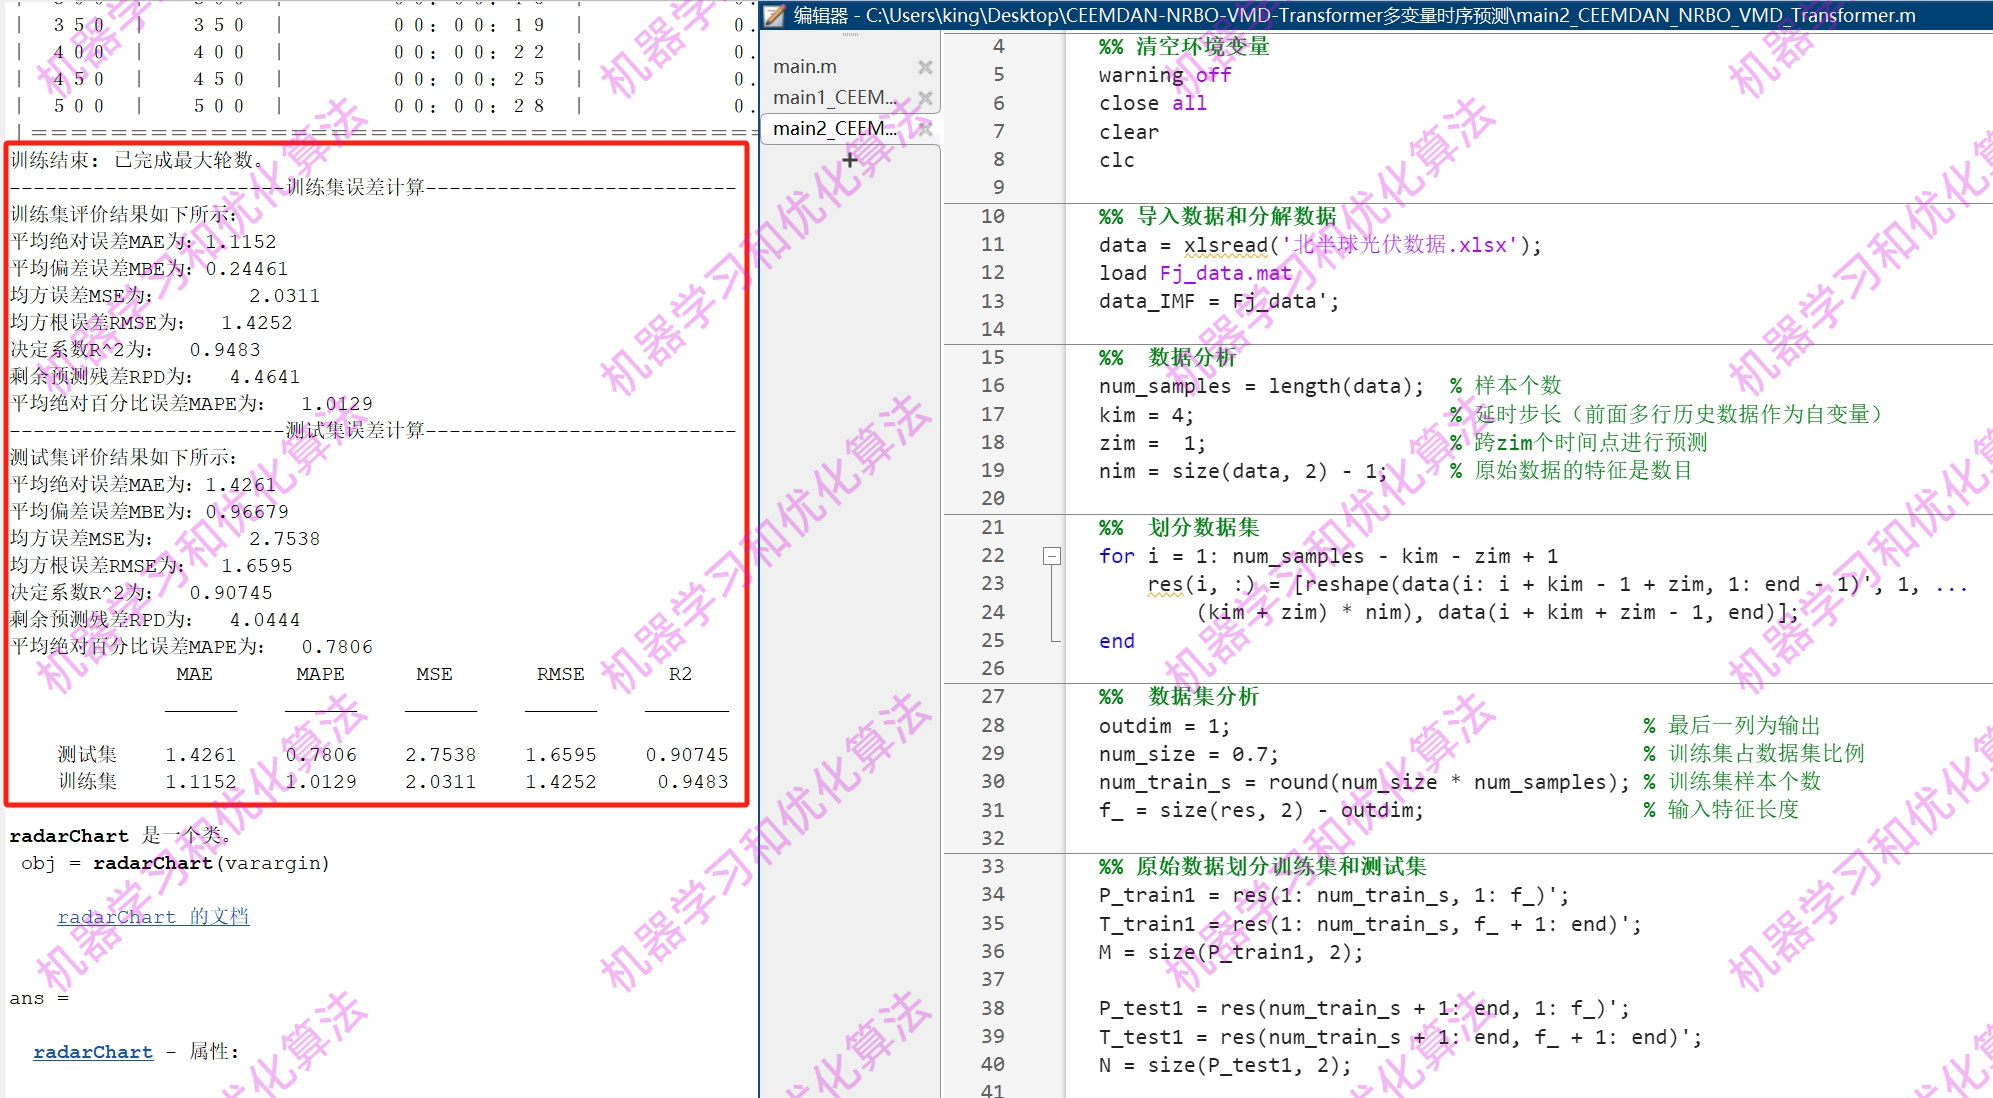Select the main2_CEEM... tab
1993x1098 pixels.
pos(834,129)
